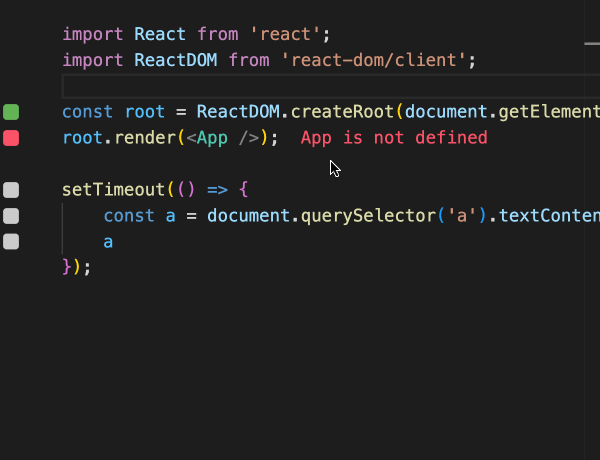The width and height of the screenshot is (600, 460).
Task: Click the closing '});' of setTimeout
Action: 77,267
